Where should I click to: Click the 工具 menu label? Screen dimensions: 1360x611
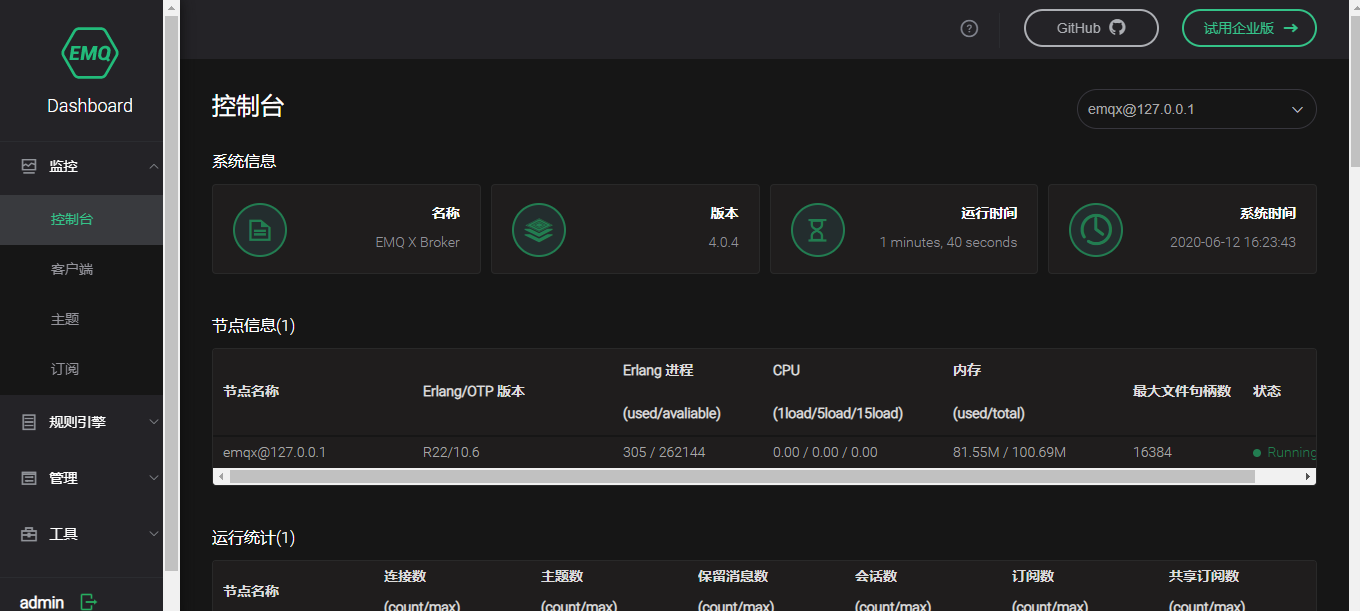point(63,534)
